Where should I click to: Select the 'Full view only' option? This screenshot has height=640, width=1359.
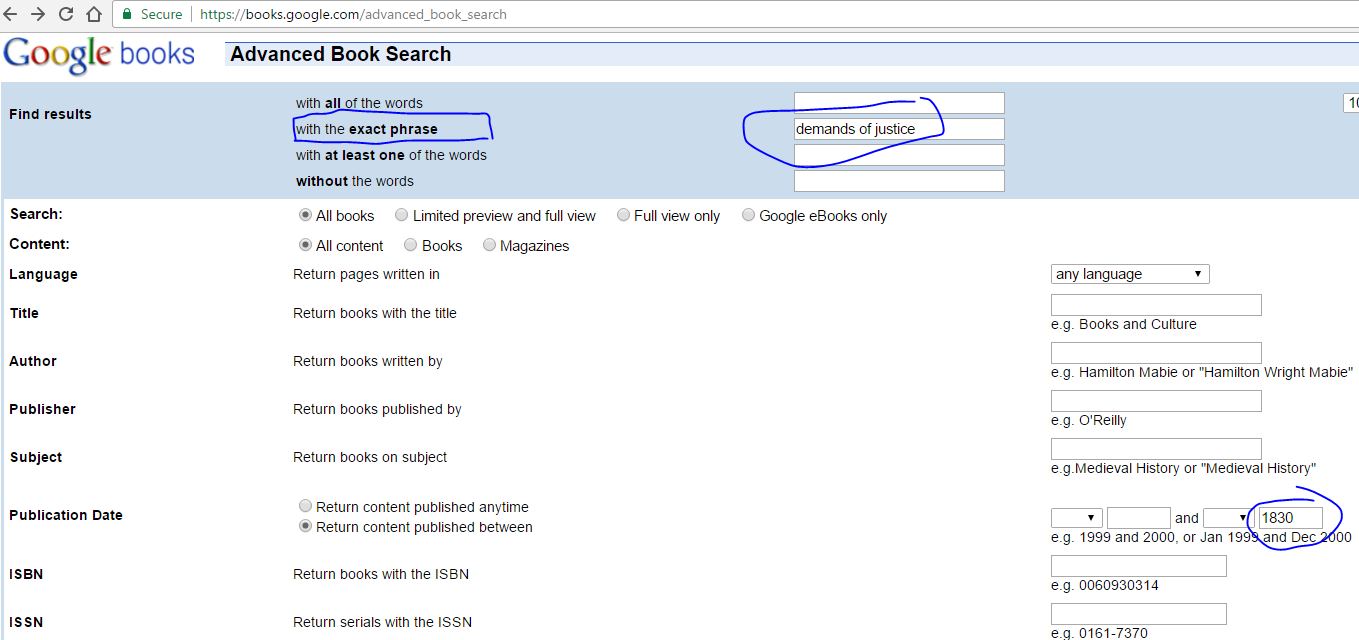tap(623, 215)
